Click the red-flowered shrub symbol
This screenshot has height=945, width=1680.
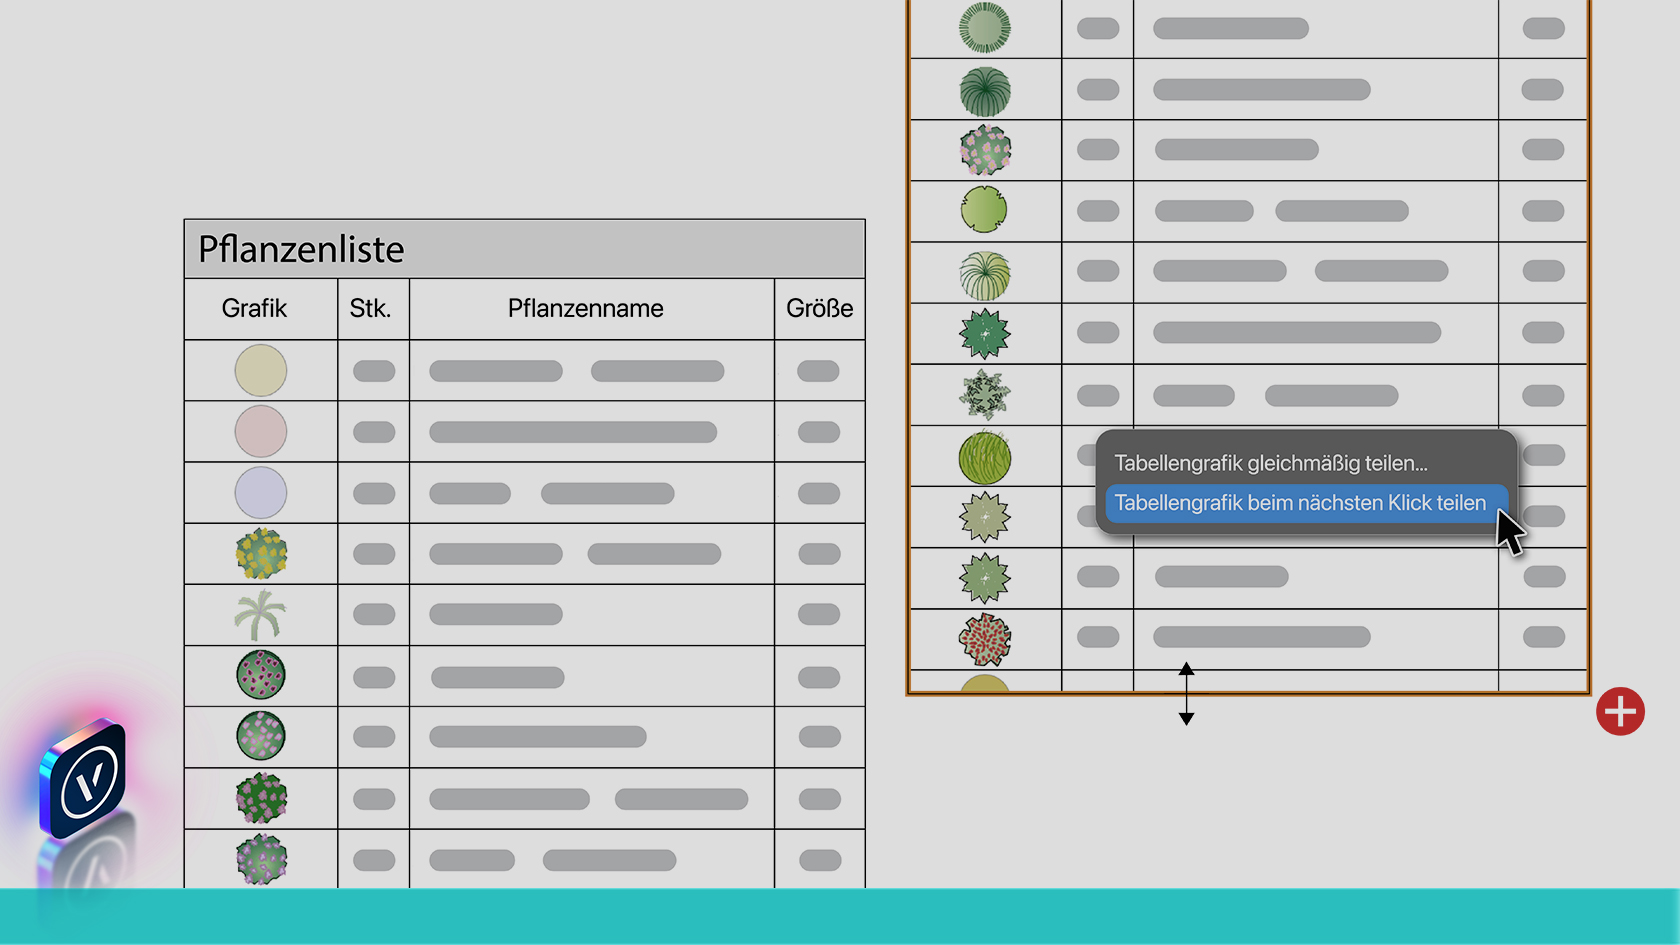pos(985,639)
